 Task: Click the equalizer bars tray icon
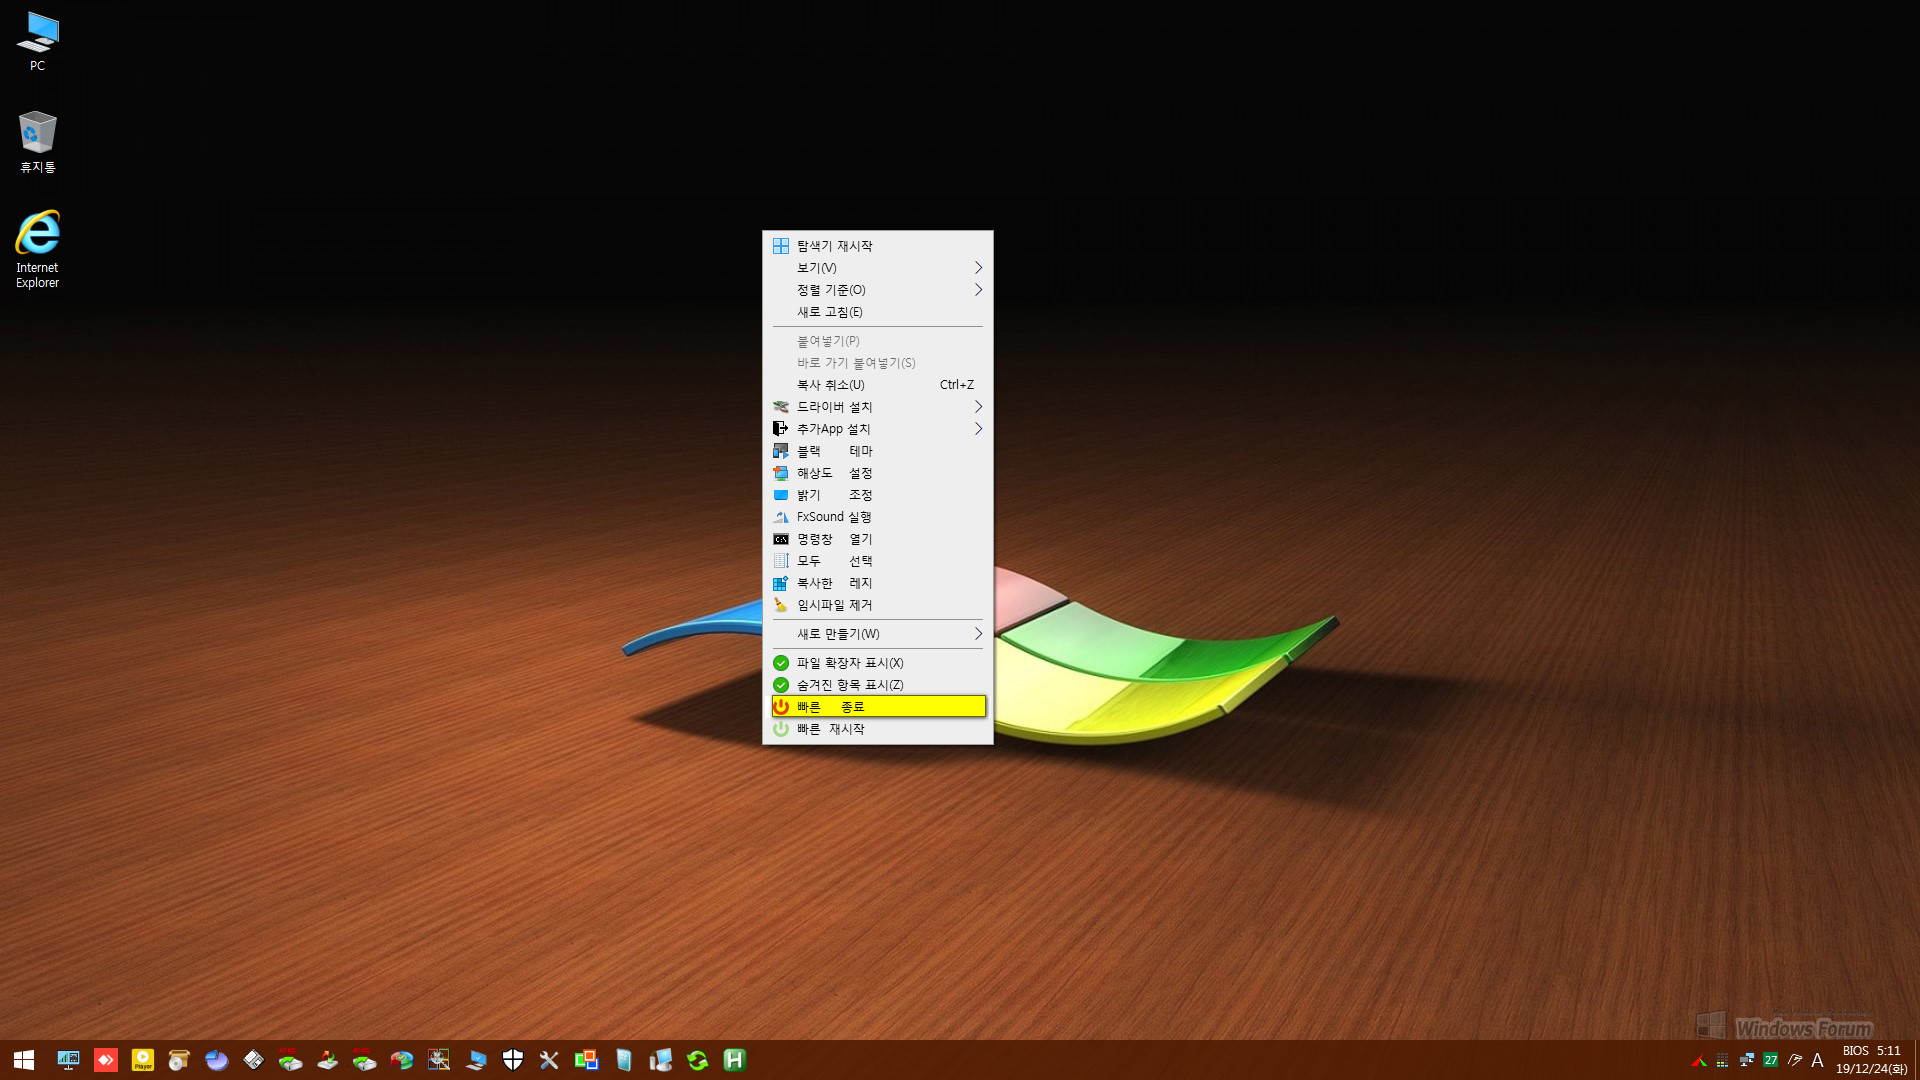click(x=1722, y=1061)
